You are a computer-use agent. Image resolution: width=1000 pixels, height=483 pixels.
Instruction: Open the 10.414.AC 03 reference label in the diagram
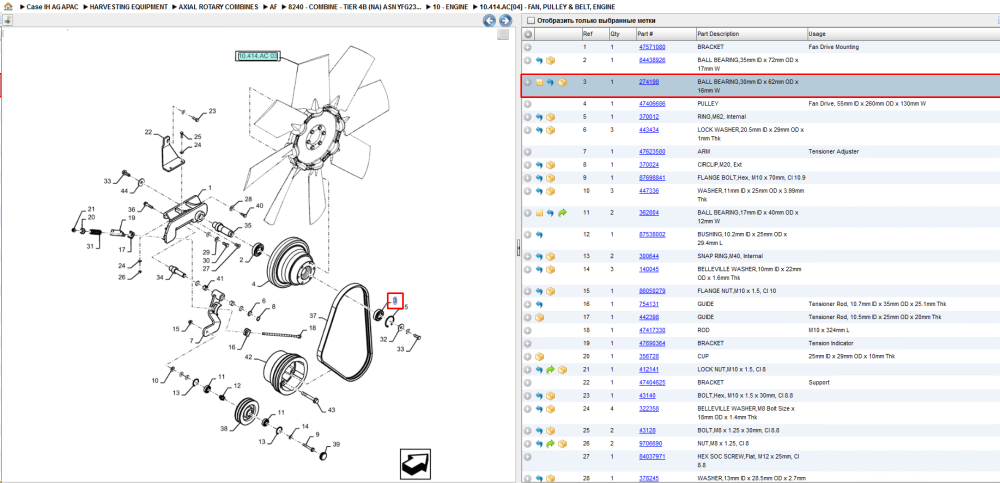coord(258,56)
